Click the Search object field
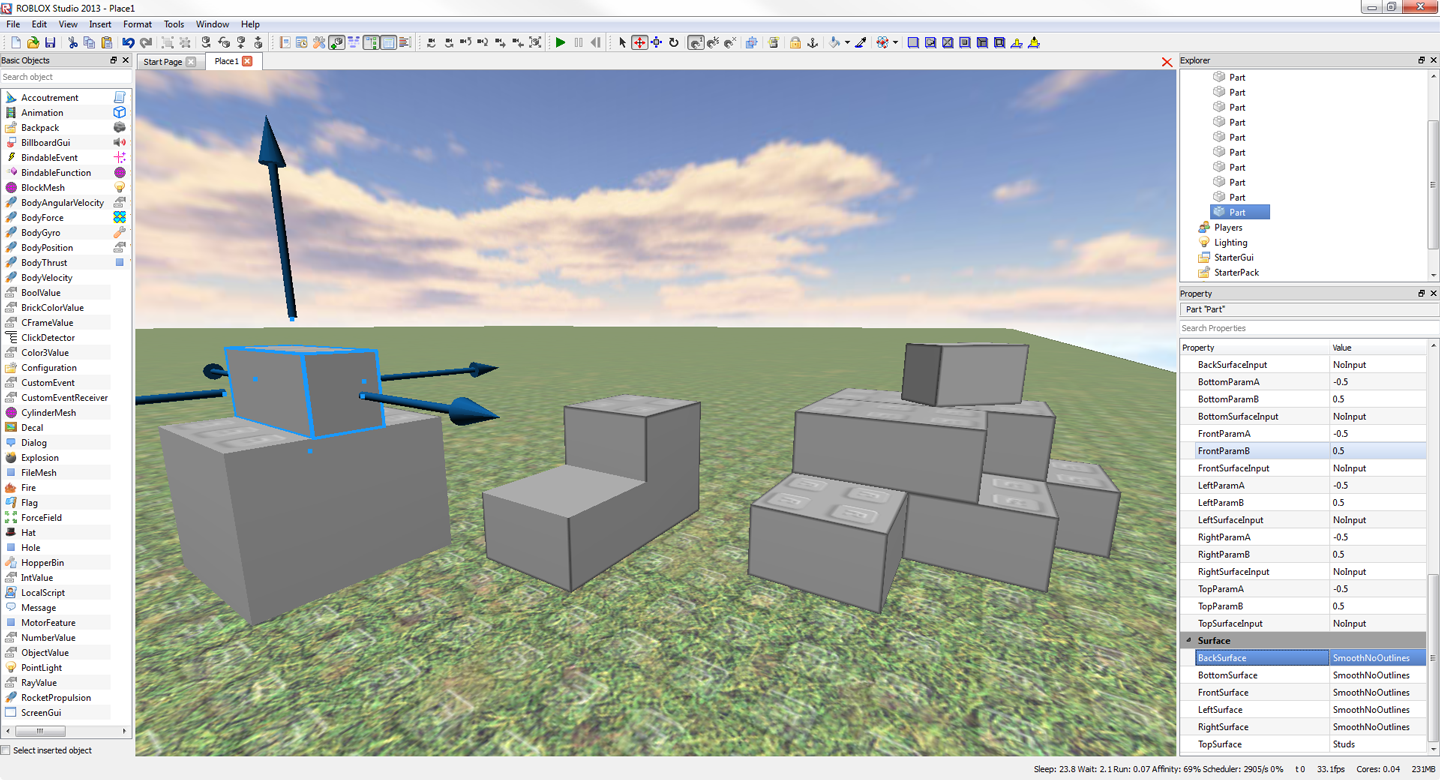Screen dimensions: 1440x780 (x=66, y=77)
